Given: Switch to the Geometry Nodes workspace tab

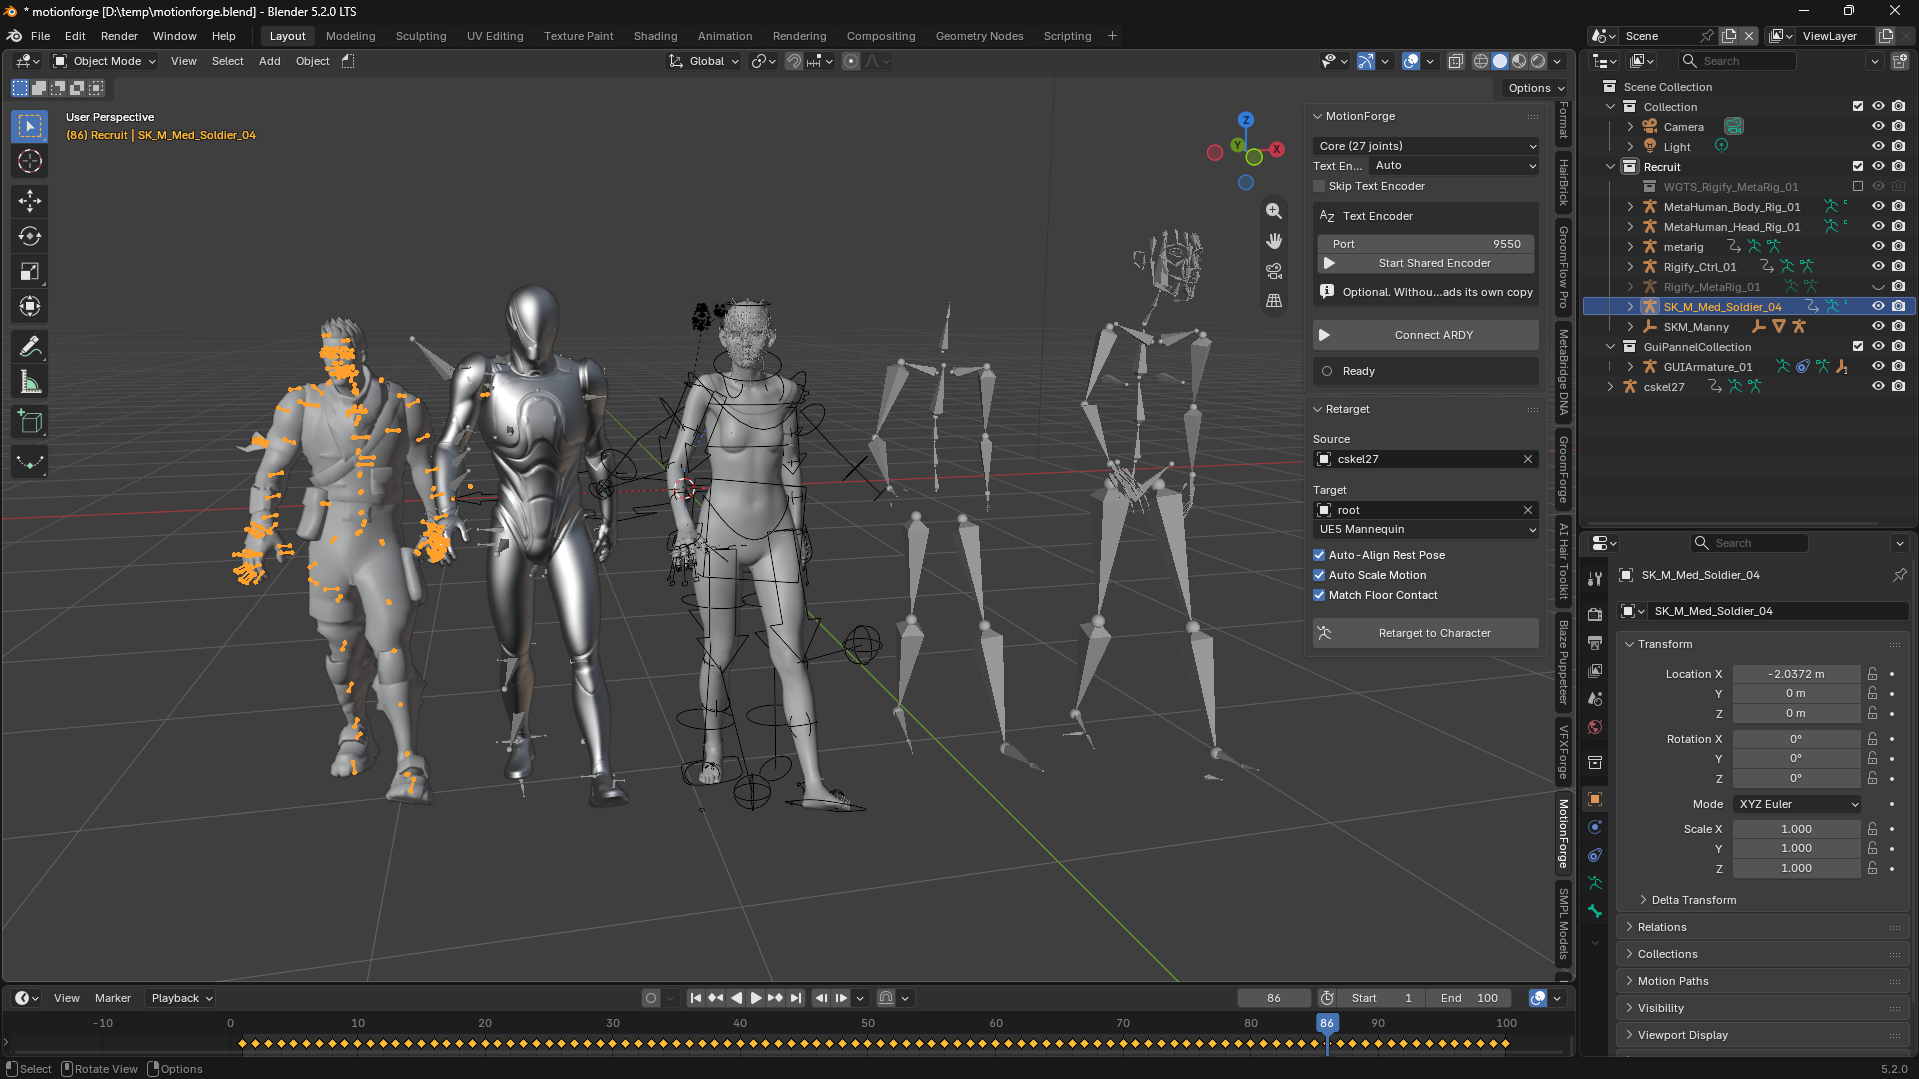Looking at the screenshot, I should click(x=979, y=36).
